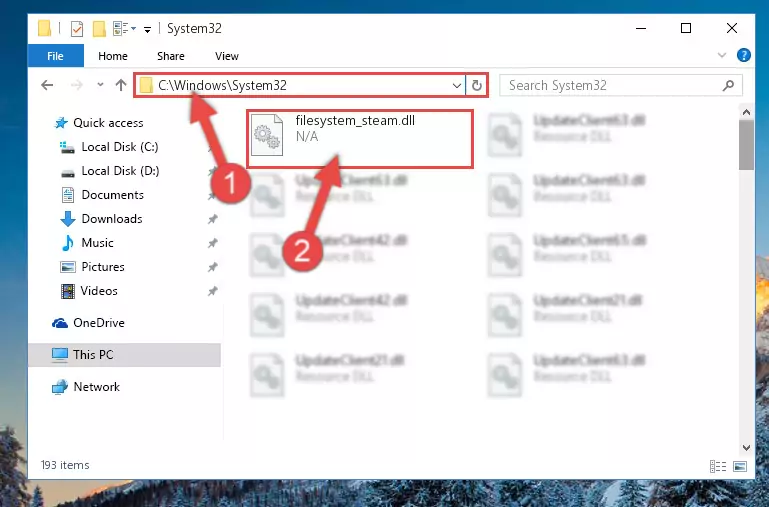Open Local Disk (C:) in sidebar

(120, 147)
